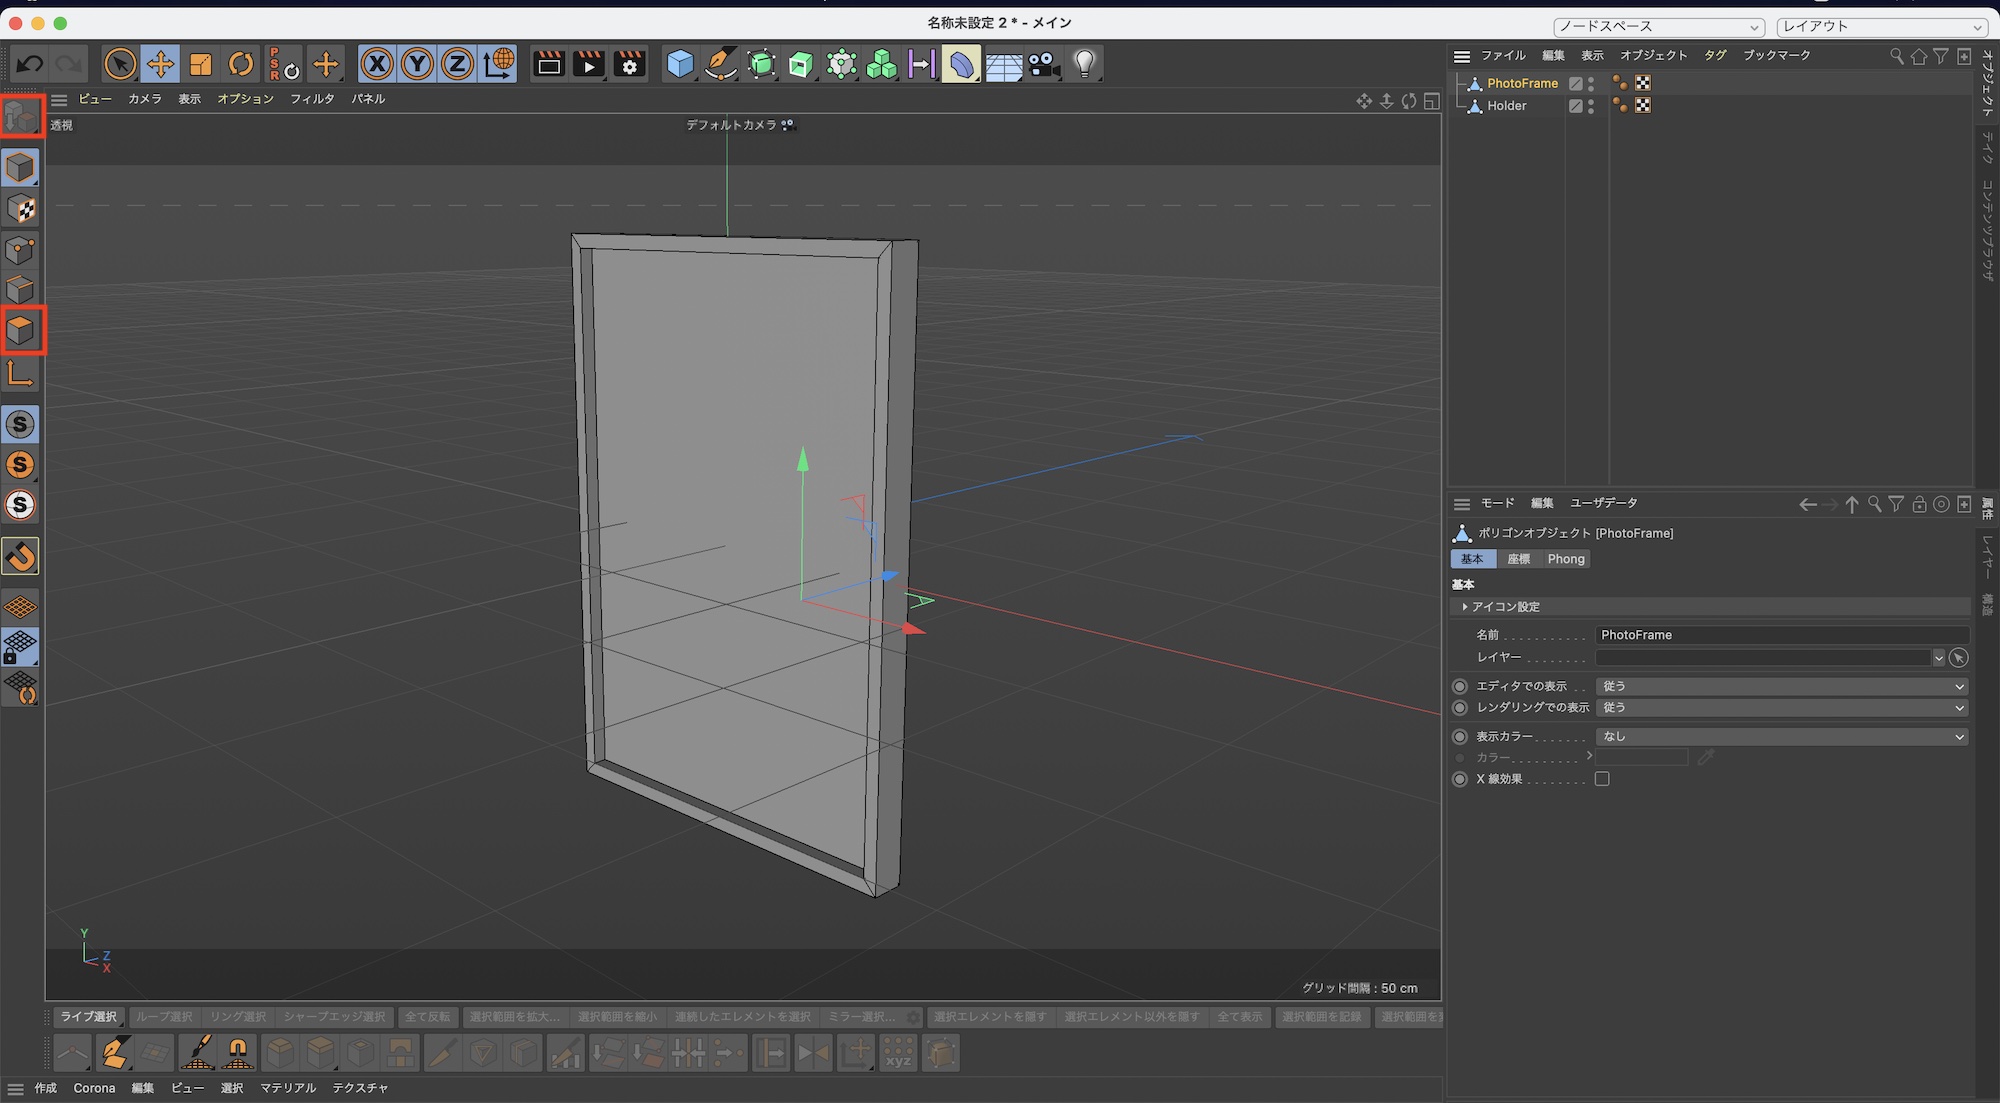Screen dimensions: 2000x1103
Task: Switch to the Phong tab
Action: (x=1565, y=559)
